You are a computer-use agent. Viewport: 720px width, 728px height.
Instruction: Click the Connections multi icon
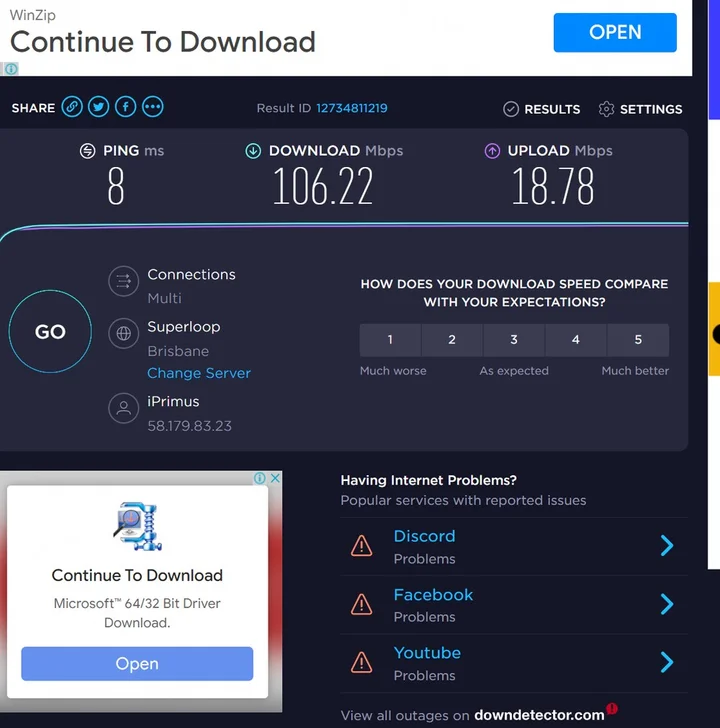[x=123, y=282]
